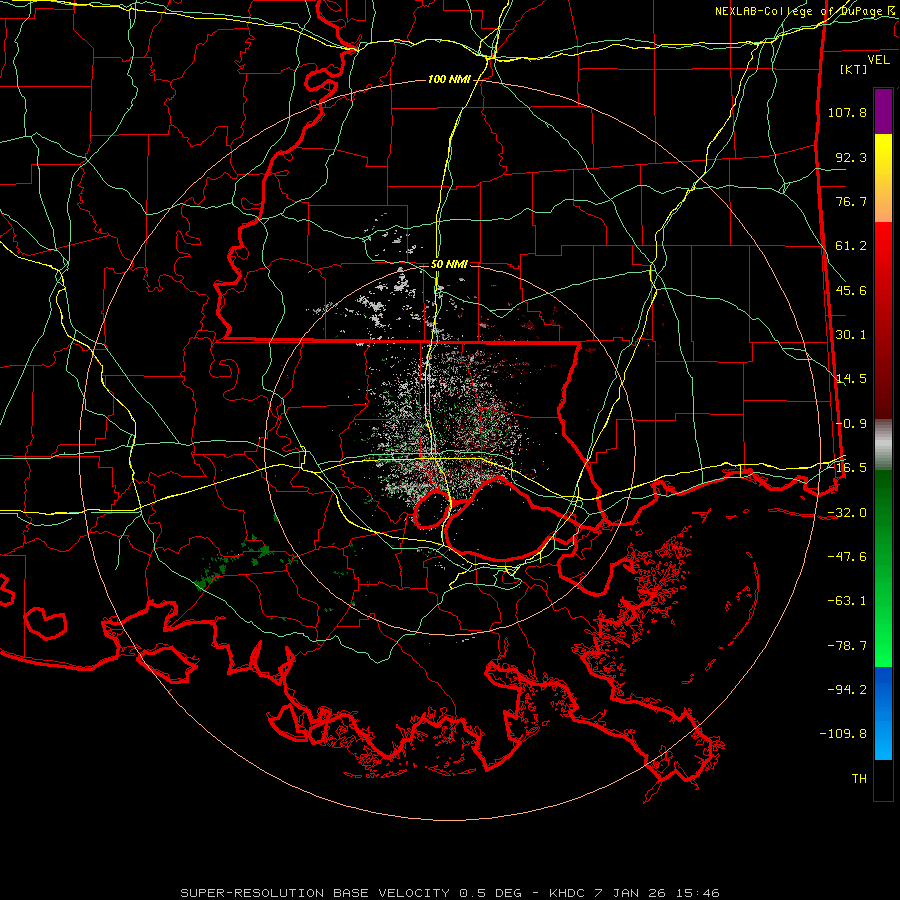Click the 15:46 timestamp in caption
This screenshot has height=900, width=900.
click(x=697, y=893)
